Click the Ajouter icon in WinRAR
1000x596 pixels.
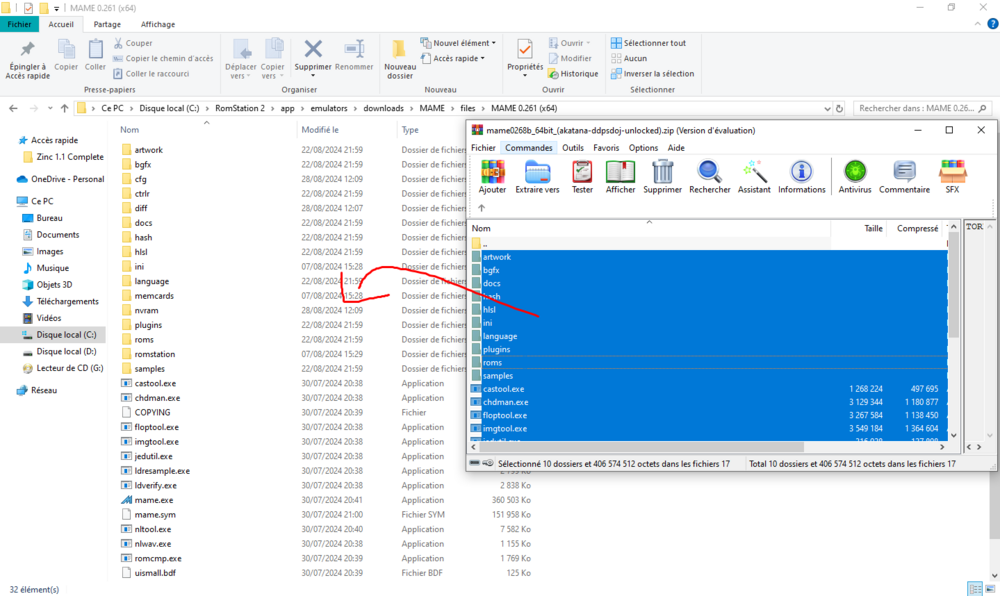click(x=490, y=172)
